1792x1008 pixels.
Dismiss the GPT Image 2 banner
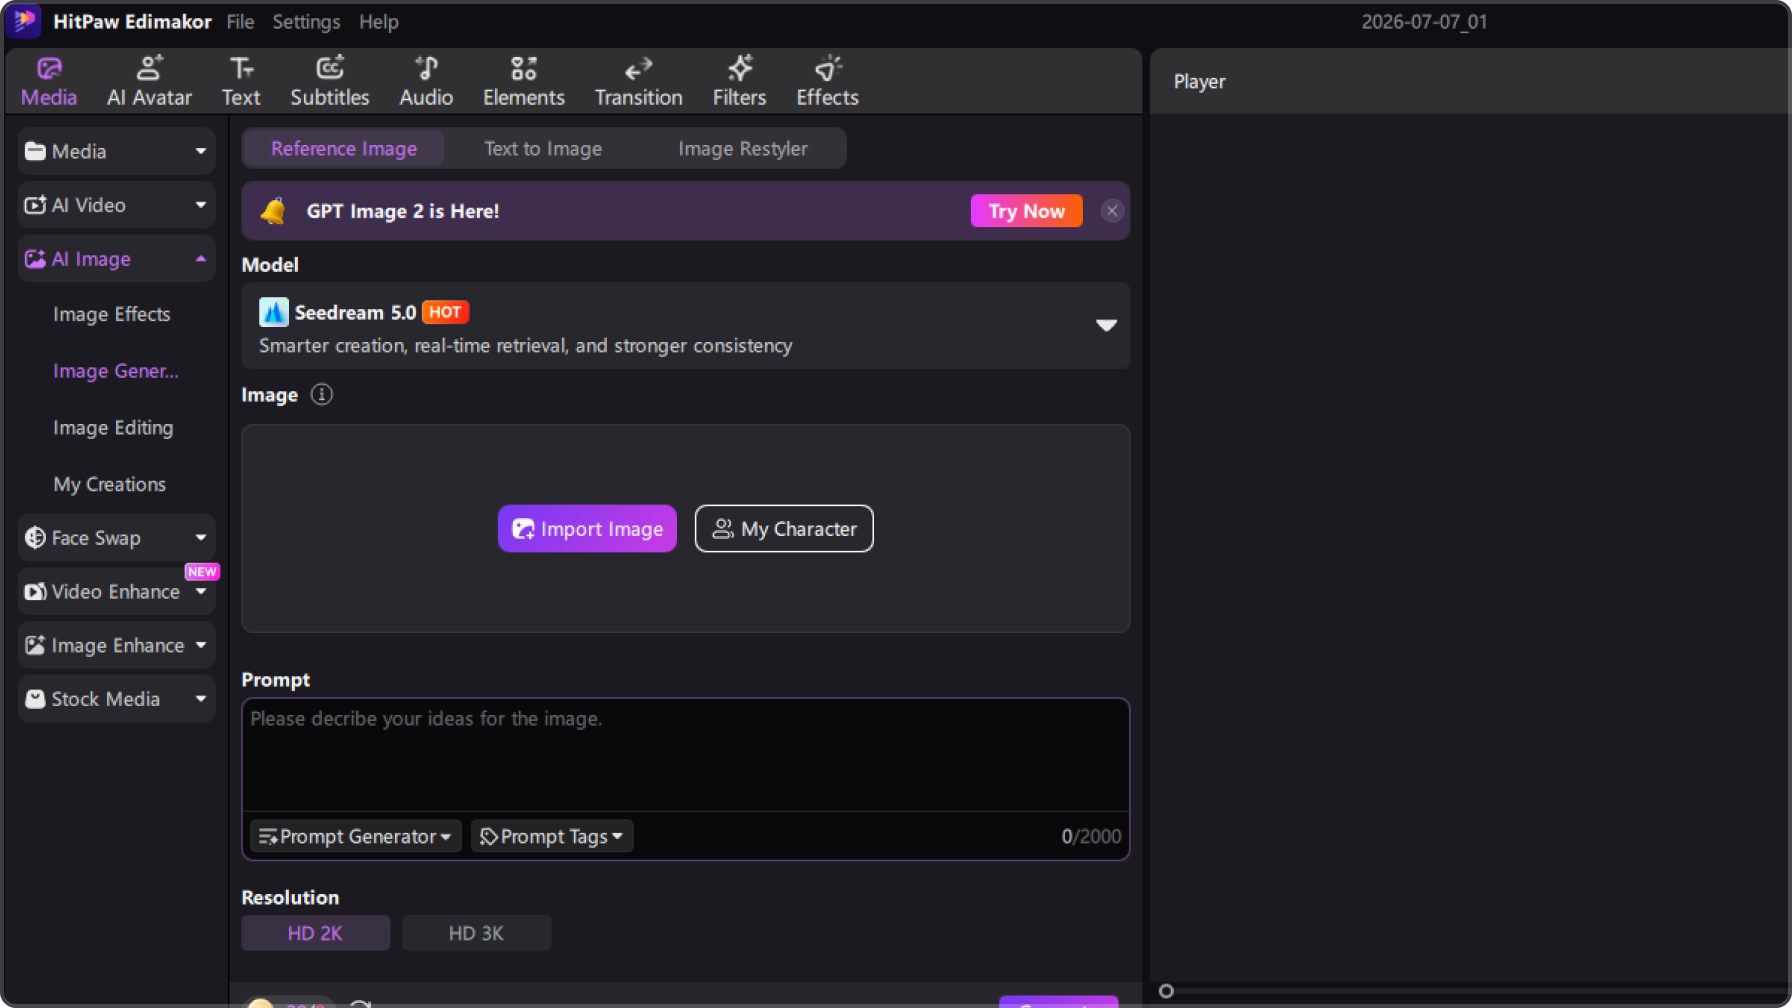[1112, 211]
